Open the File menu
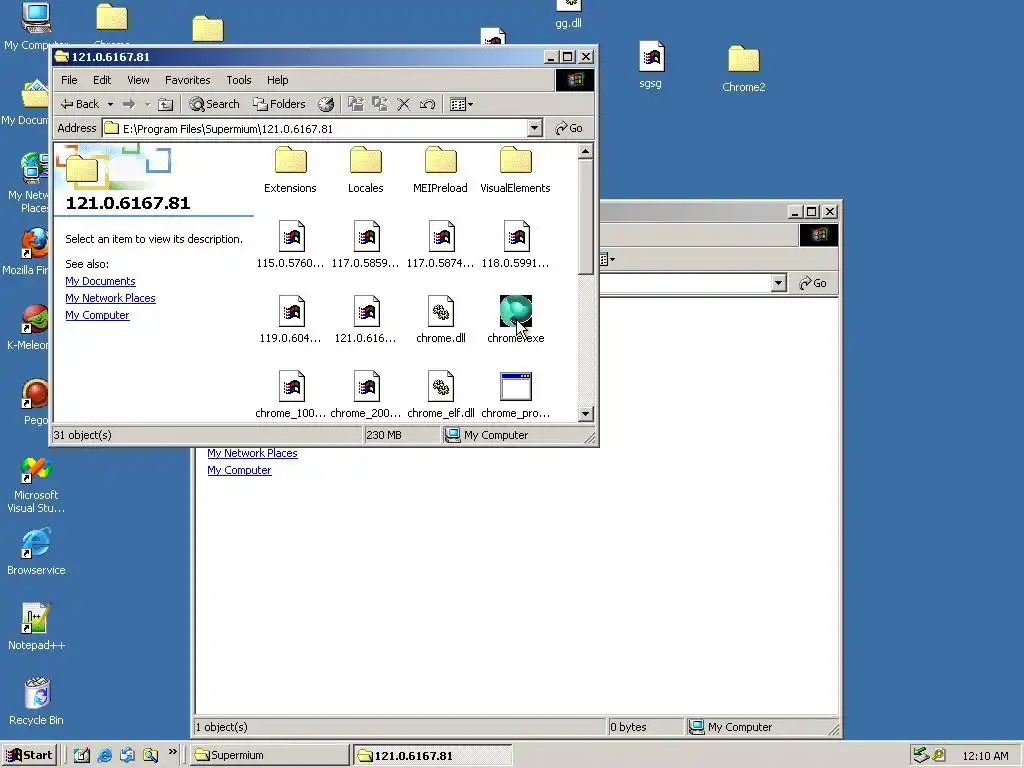This screenshot has width=1024, height=768. click(x=69, y=80)
